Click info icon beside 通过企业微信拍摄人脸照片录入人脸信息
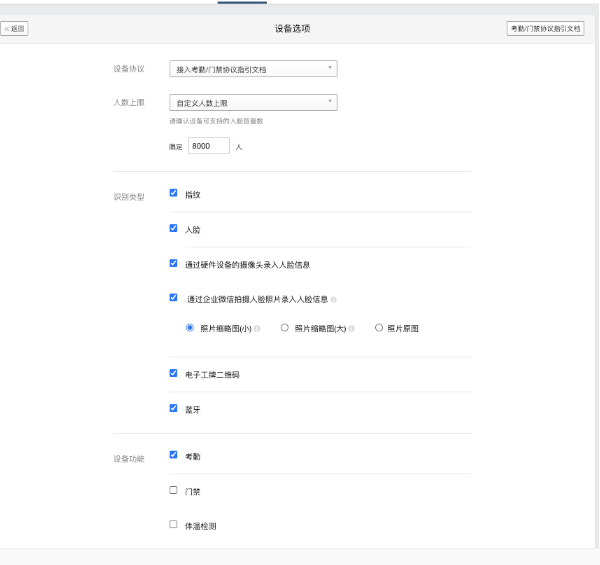 (334, 299)
